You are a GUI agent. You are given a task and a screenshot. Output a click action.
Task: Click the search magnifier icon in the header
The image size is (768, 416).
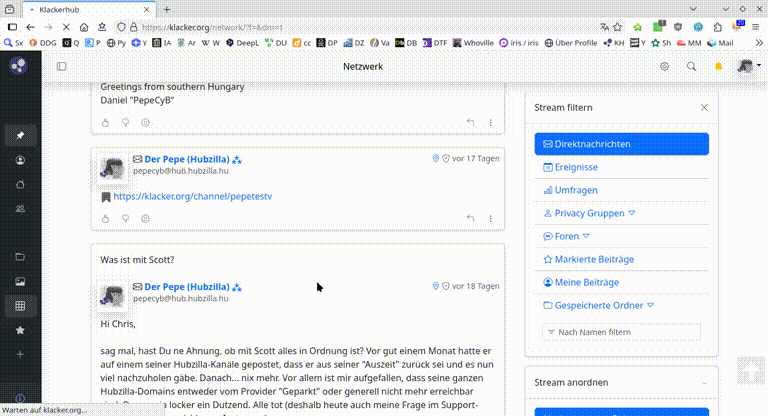tap(691, 67)
